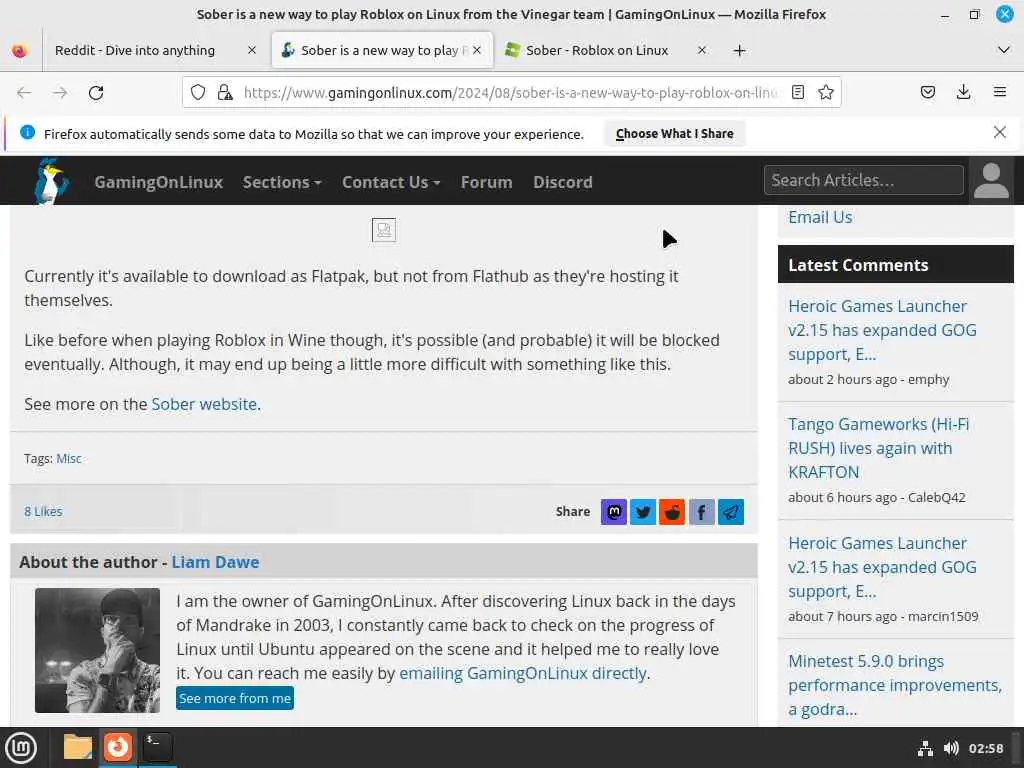Expand the Sections dropdown menu
Image resolution: width=1024 pixels, height=768 pixels.
click(282, 182)
